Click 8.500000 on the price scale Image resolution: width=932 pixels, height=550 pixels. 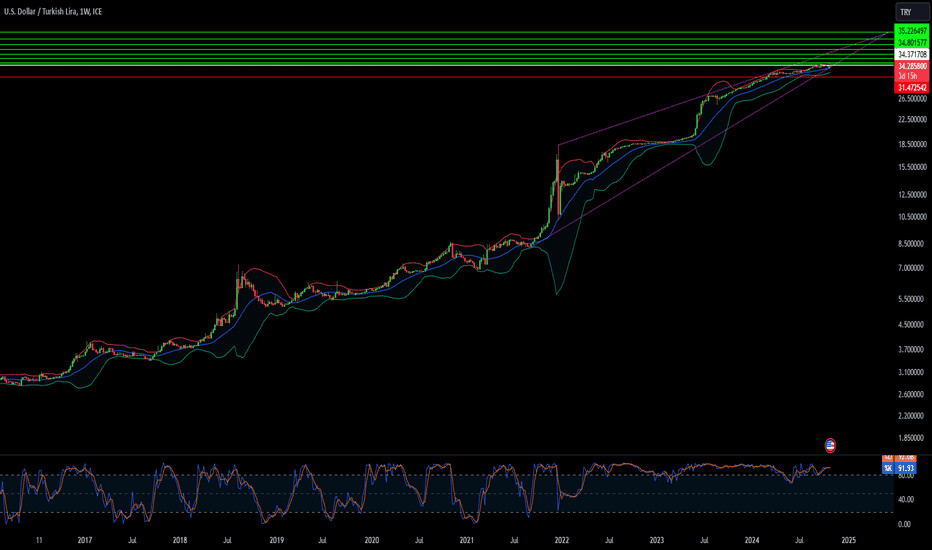[x=909, y=244]
